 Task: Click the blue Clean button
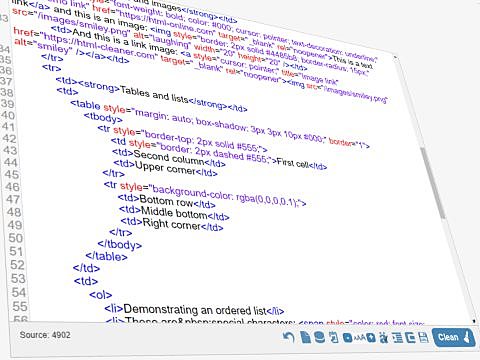454,337
